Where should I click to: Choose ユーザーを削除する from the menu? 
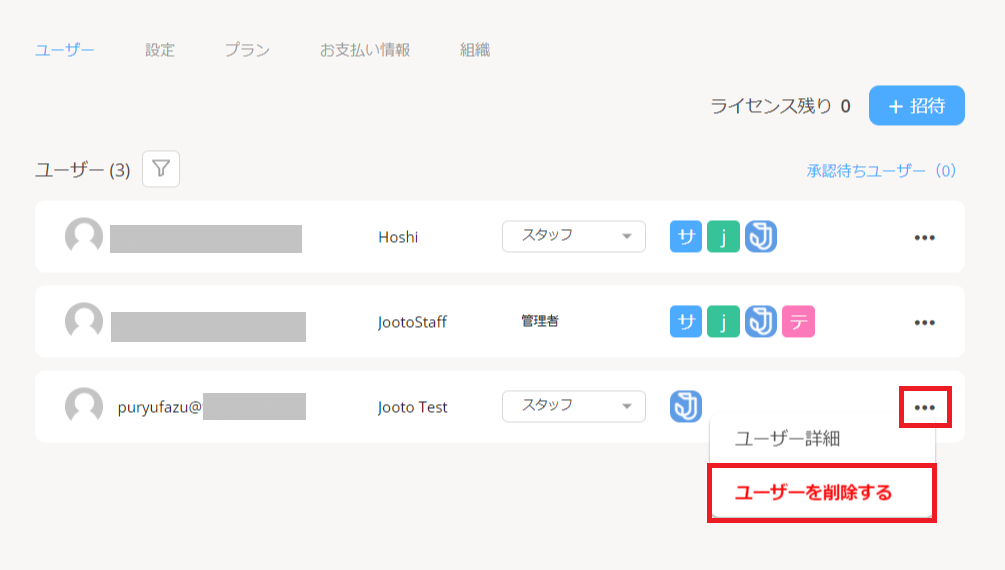(822, 493)
